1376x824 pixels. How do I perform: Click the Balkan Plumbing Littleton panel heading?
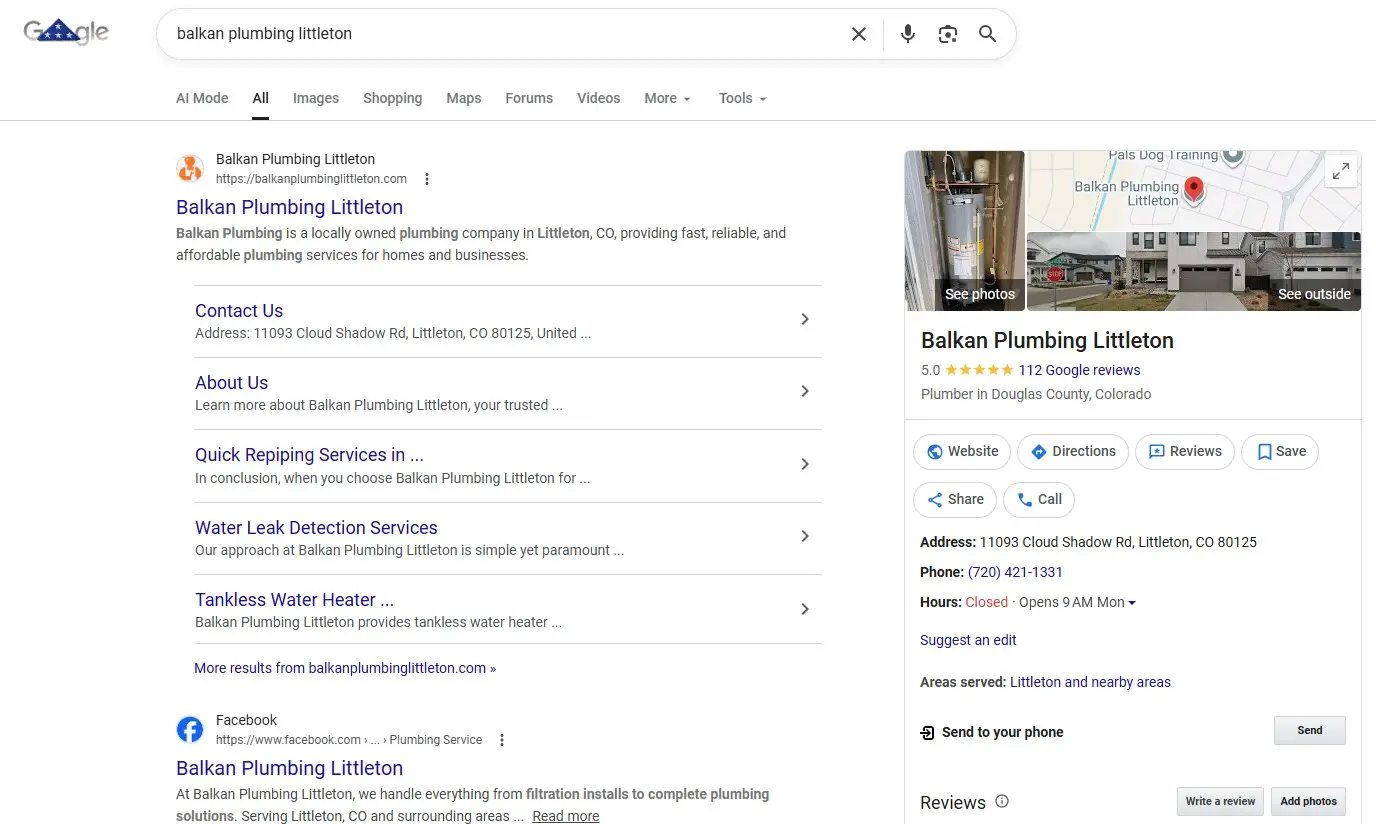click(1047, 340)
